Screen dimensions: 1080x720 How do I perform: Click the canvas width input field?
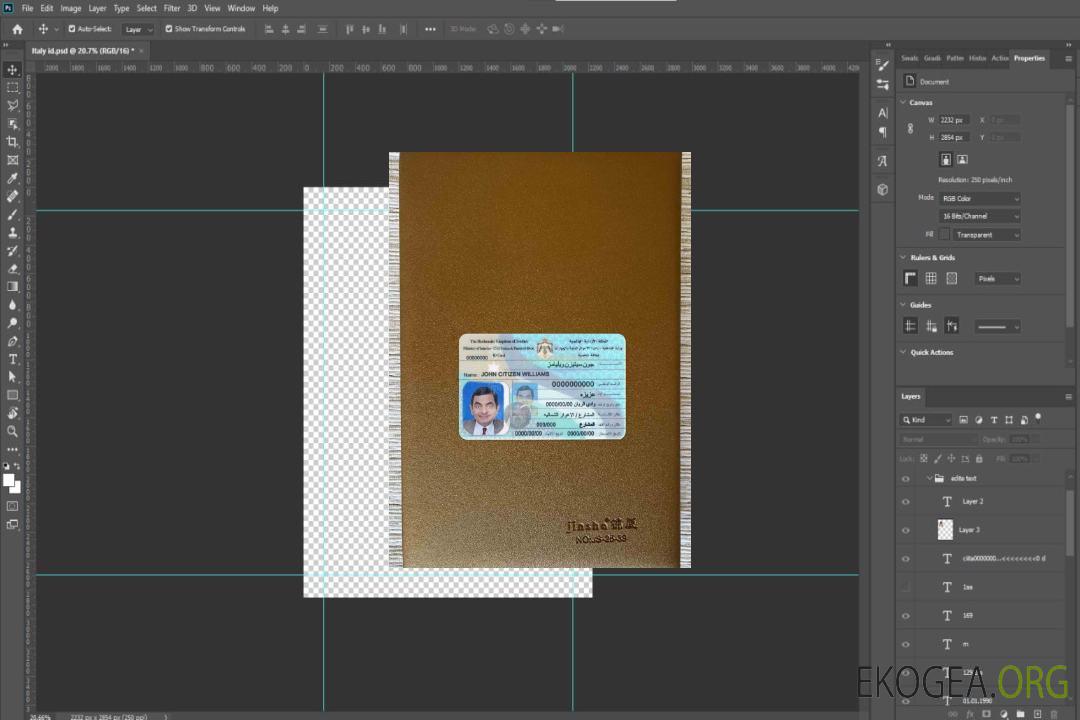click(x=953, y=120)
